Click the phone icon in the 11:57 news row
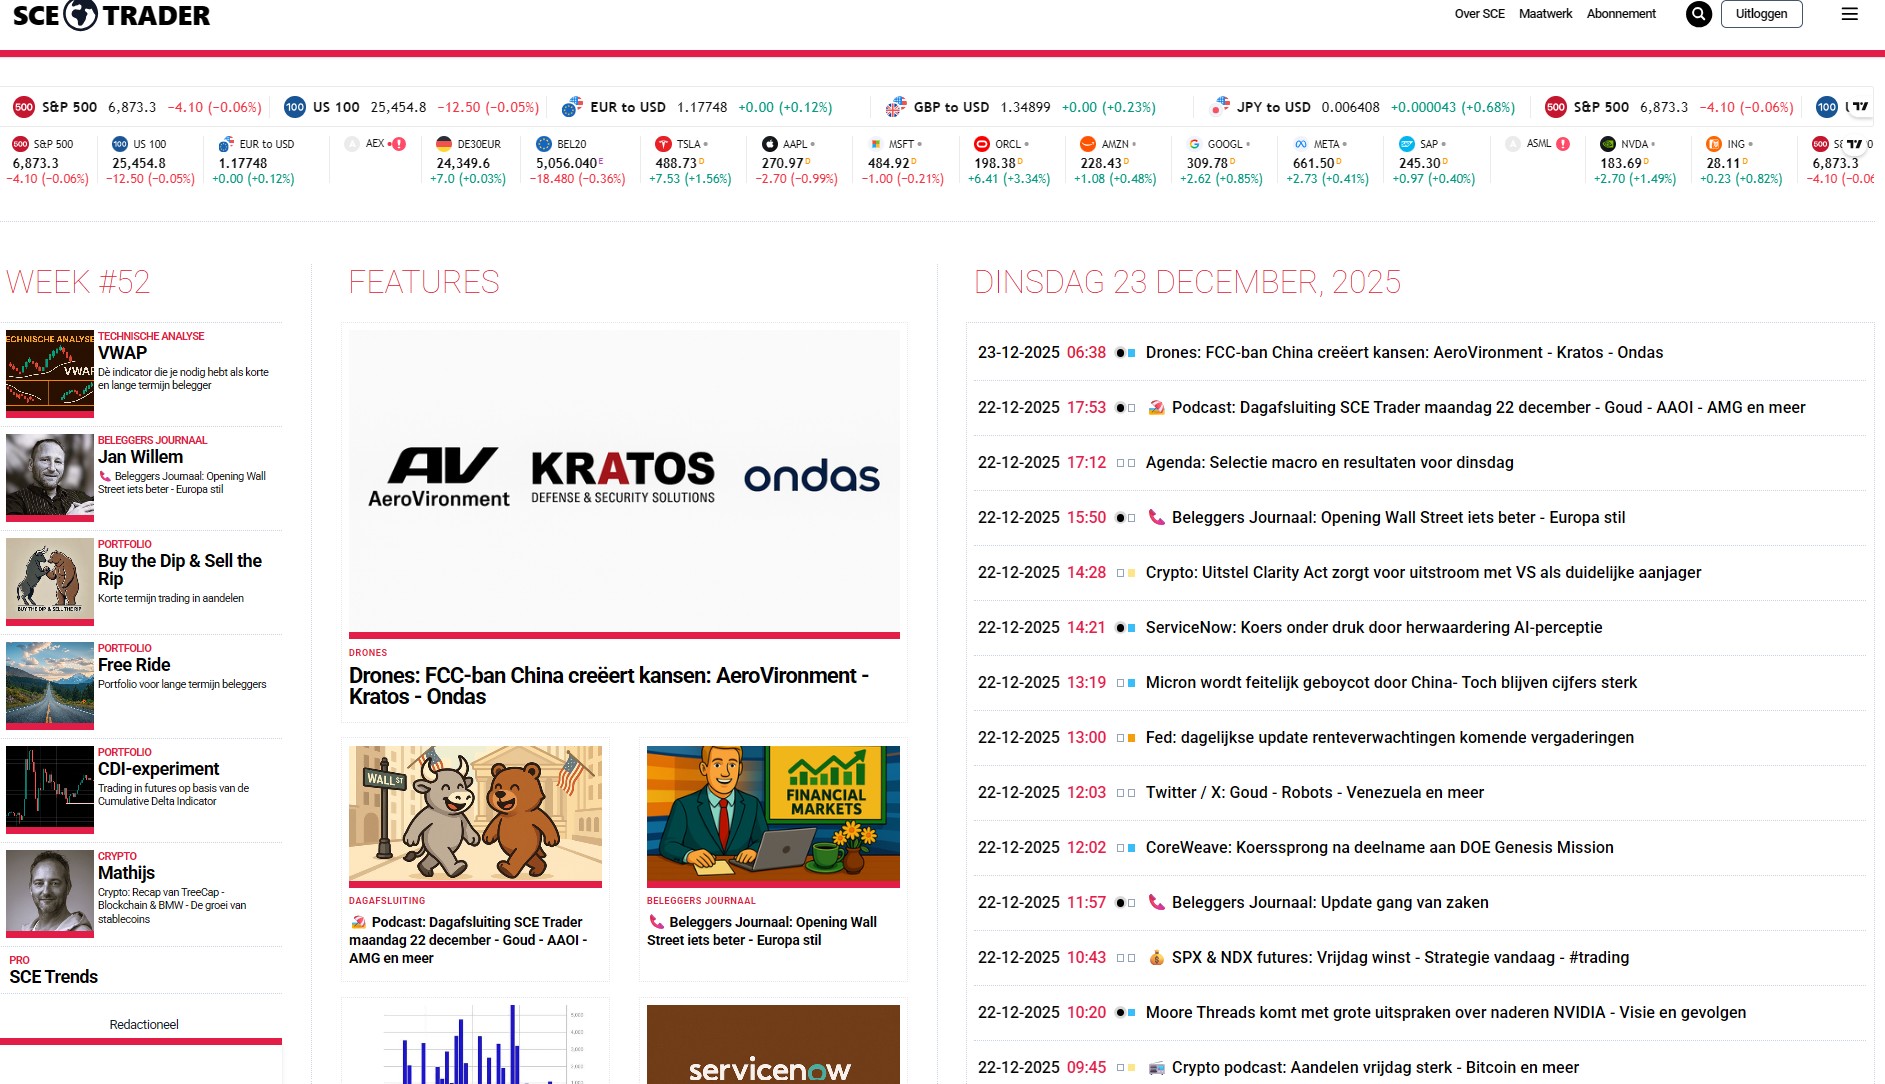Viewport: 1885px width, 1084px height. tap(1156, 902)
